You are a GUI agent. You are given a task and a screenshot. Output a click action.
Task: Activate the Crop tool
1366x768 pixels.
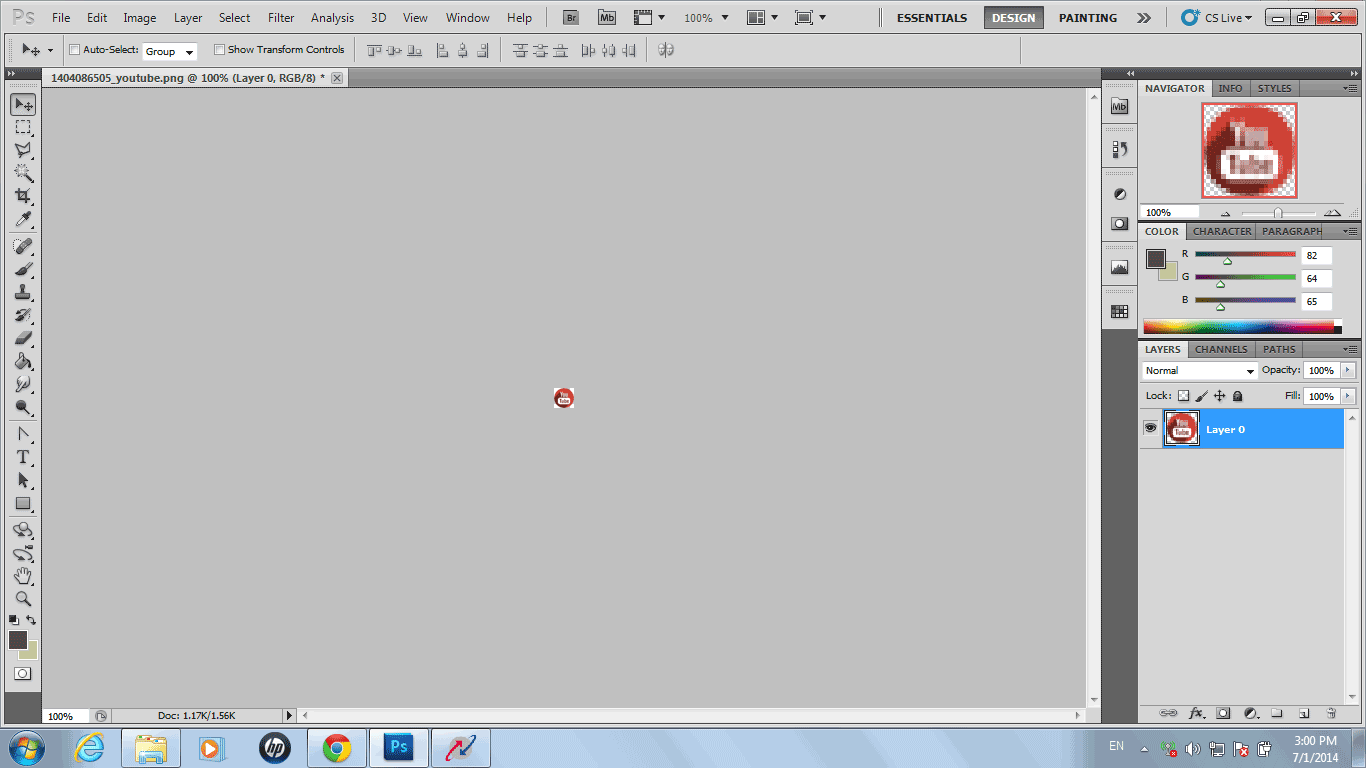[x=22, y=196]
